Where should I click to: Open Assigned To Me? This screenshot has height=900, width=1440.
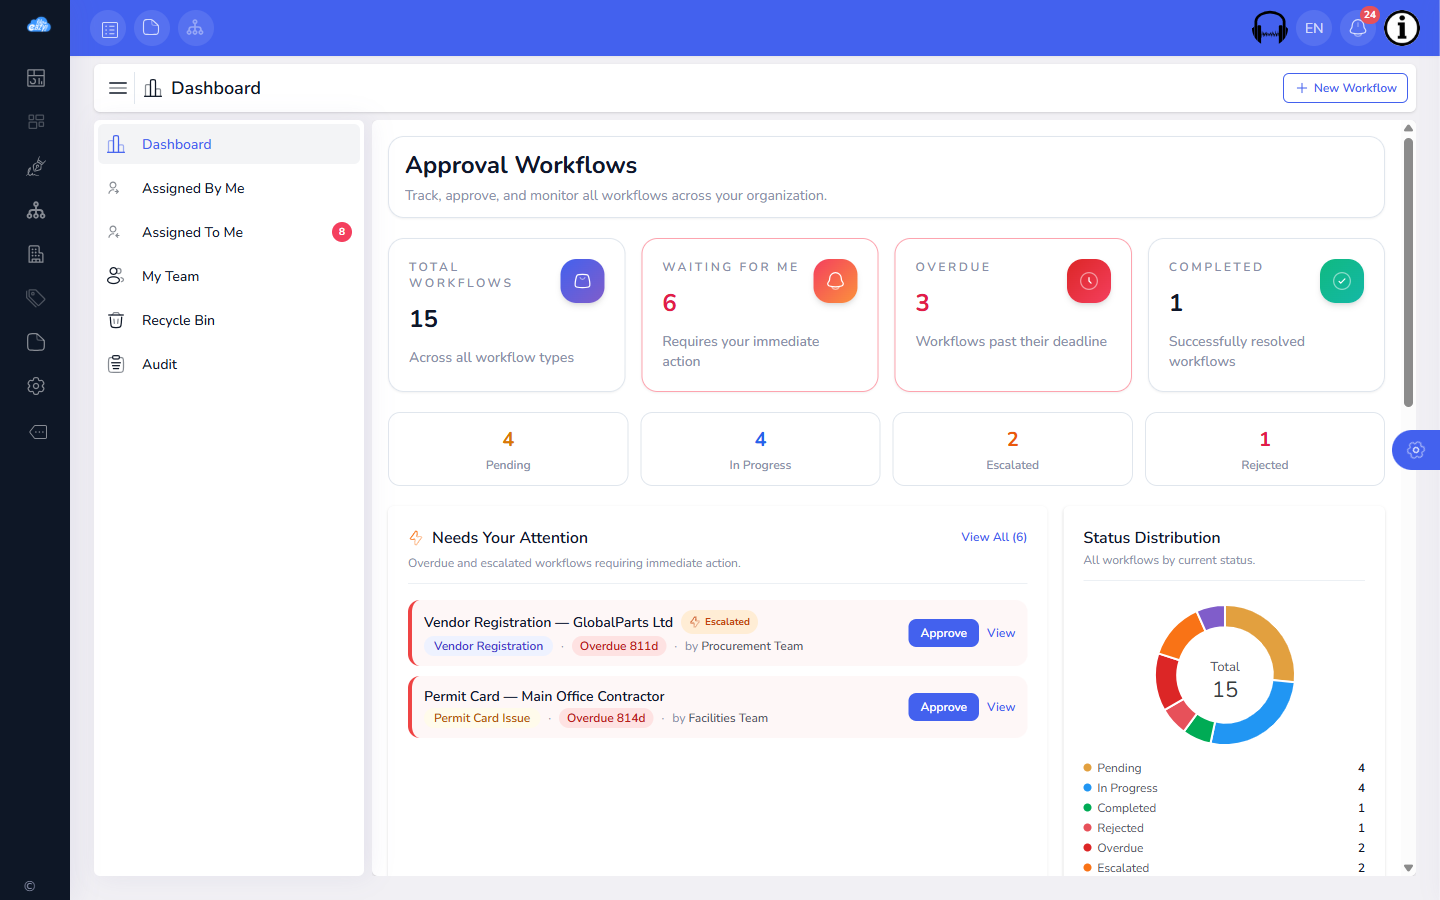point(229,232)
